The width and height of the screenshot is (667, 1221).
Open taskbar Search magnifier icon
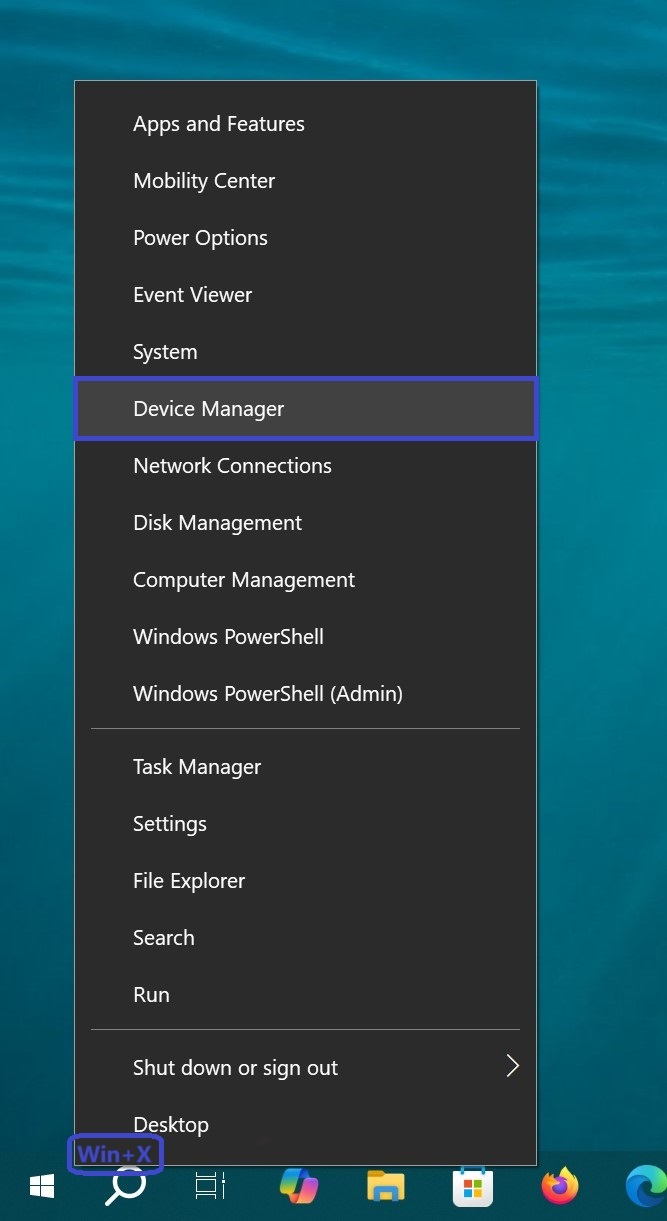(127, 1187)
